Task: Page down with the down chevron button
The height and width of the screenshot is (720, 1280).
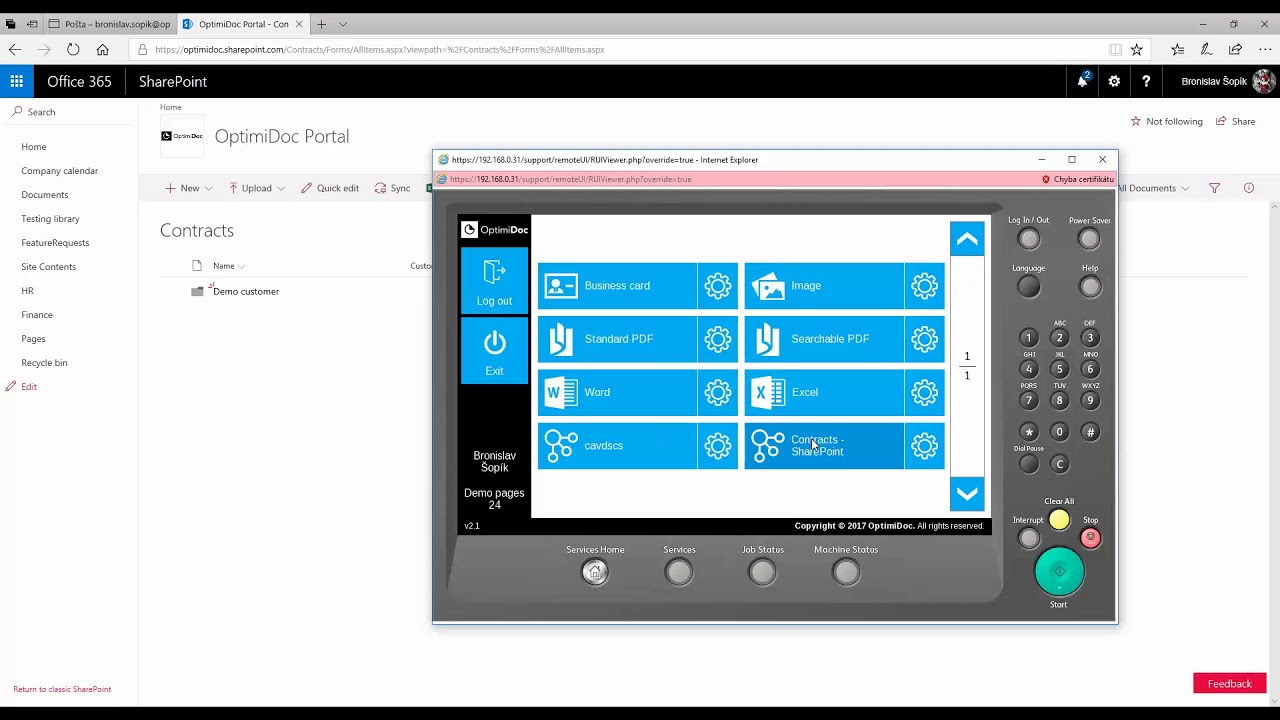Action: (967, 494)
